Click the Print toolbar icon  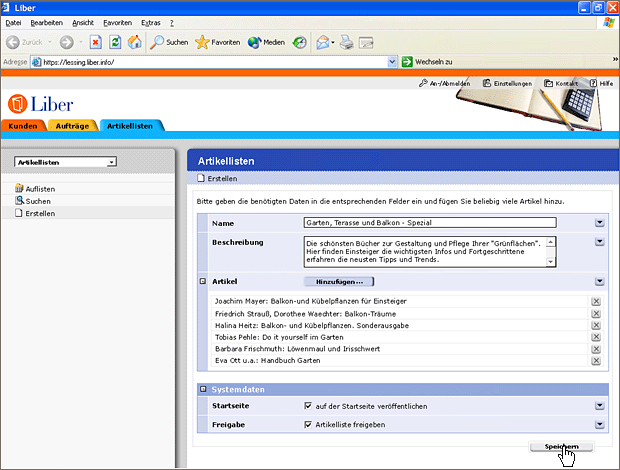347,42
